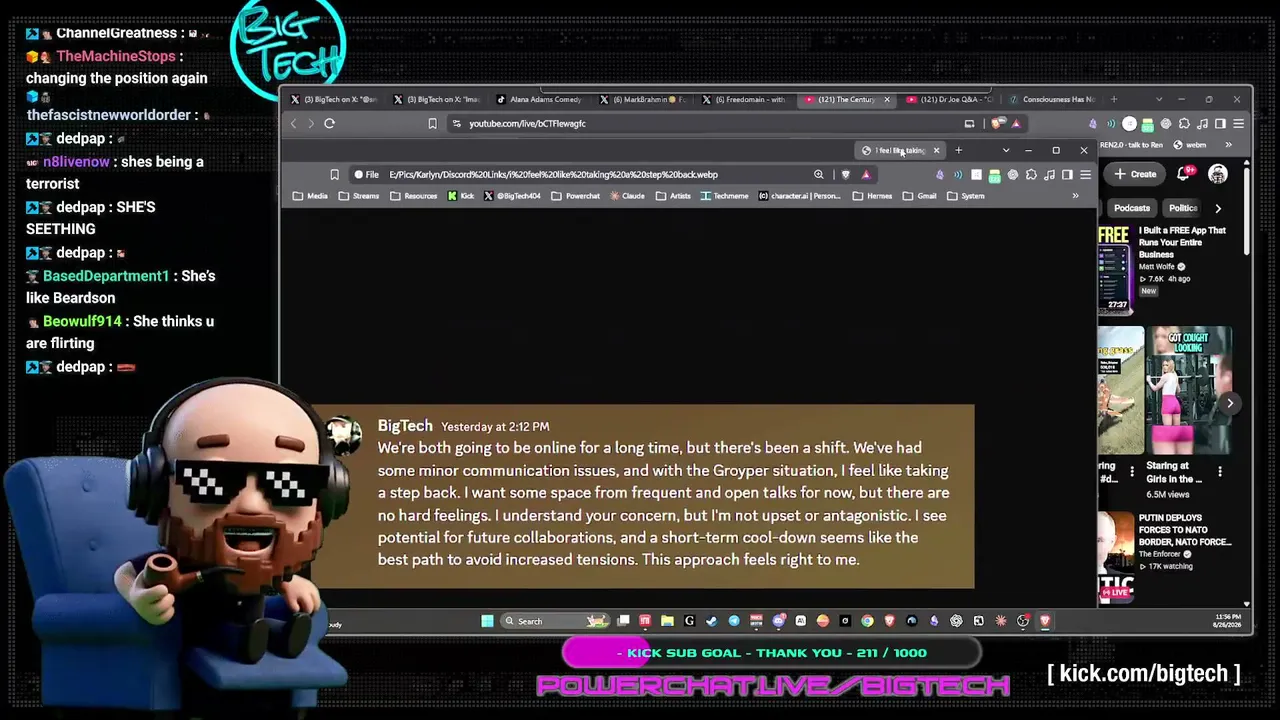This screenshot has height=720, width=1280.
Task: Click the bookmark icon beside the File address
Action: [x=334, y=175]
